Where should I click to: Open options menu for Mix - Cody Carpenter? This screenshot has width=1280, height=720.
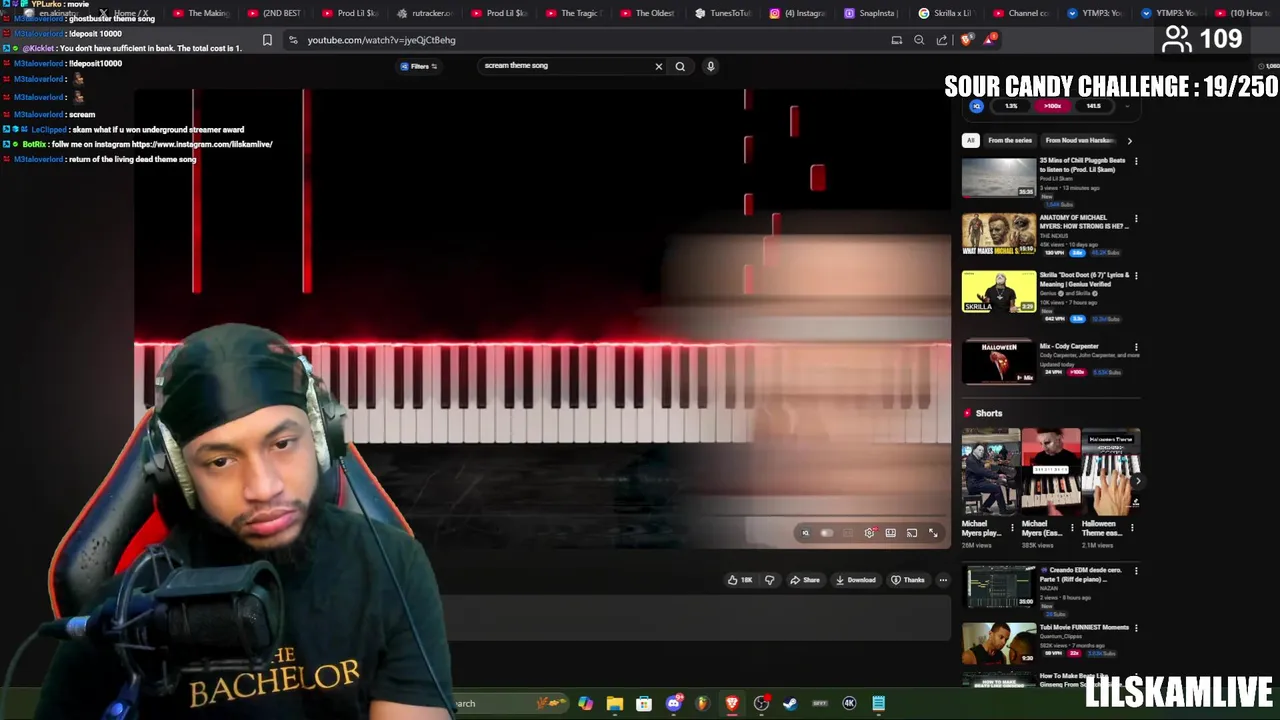[1135, 347]
